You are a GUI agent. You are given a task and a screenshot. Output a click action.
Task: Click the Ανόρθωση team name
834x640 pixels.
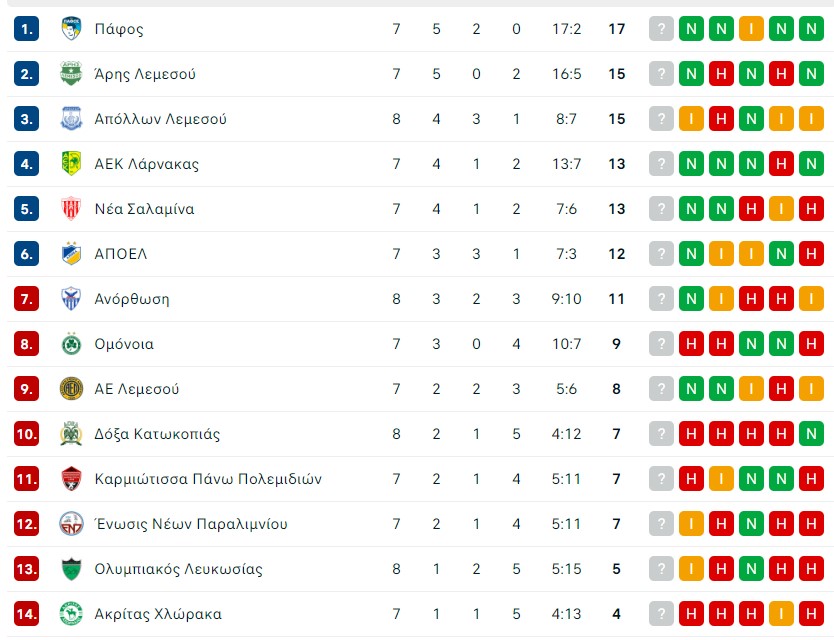tap(132, 299)
